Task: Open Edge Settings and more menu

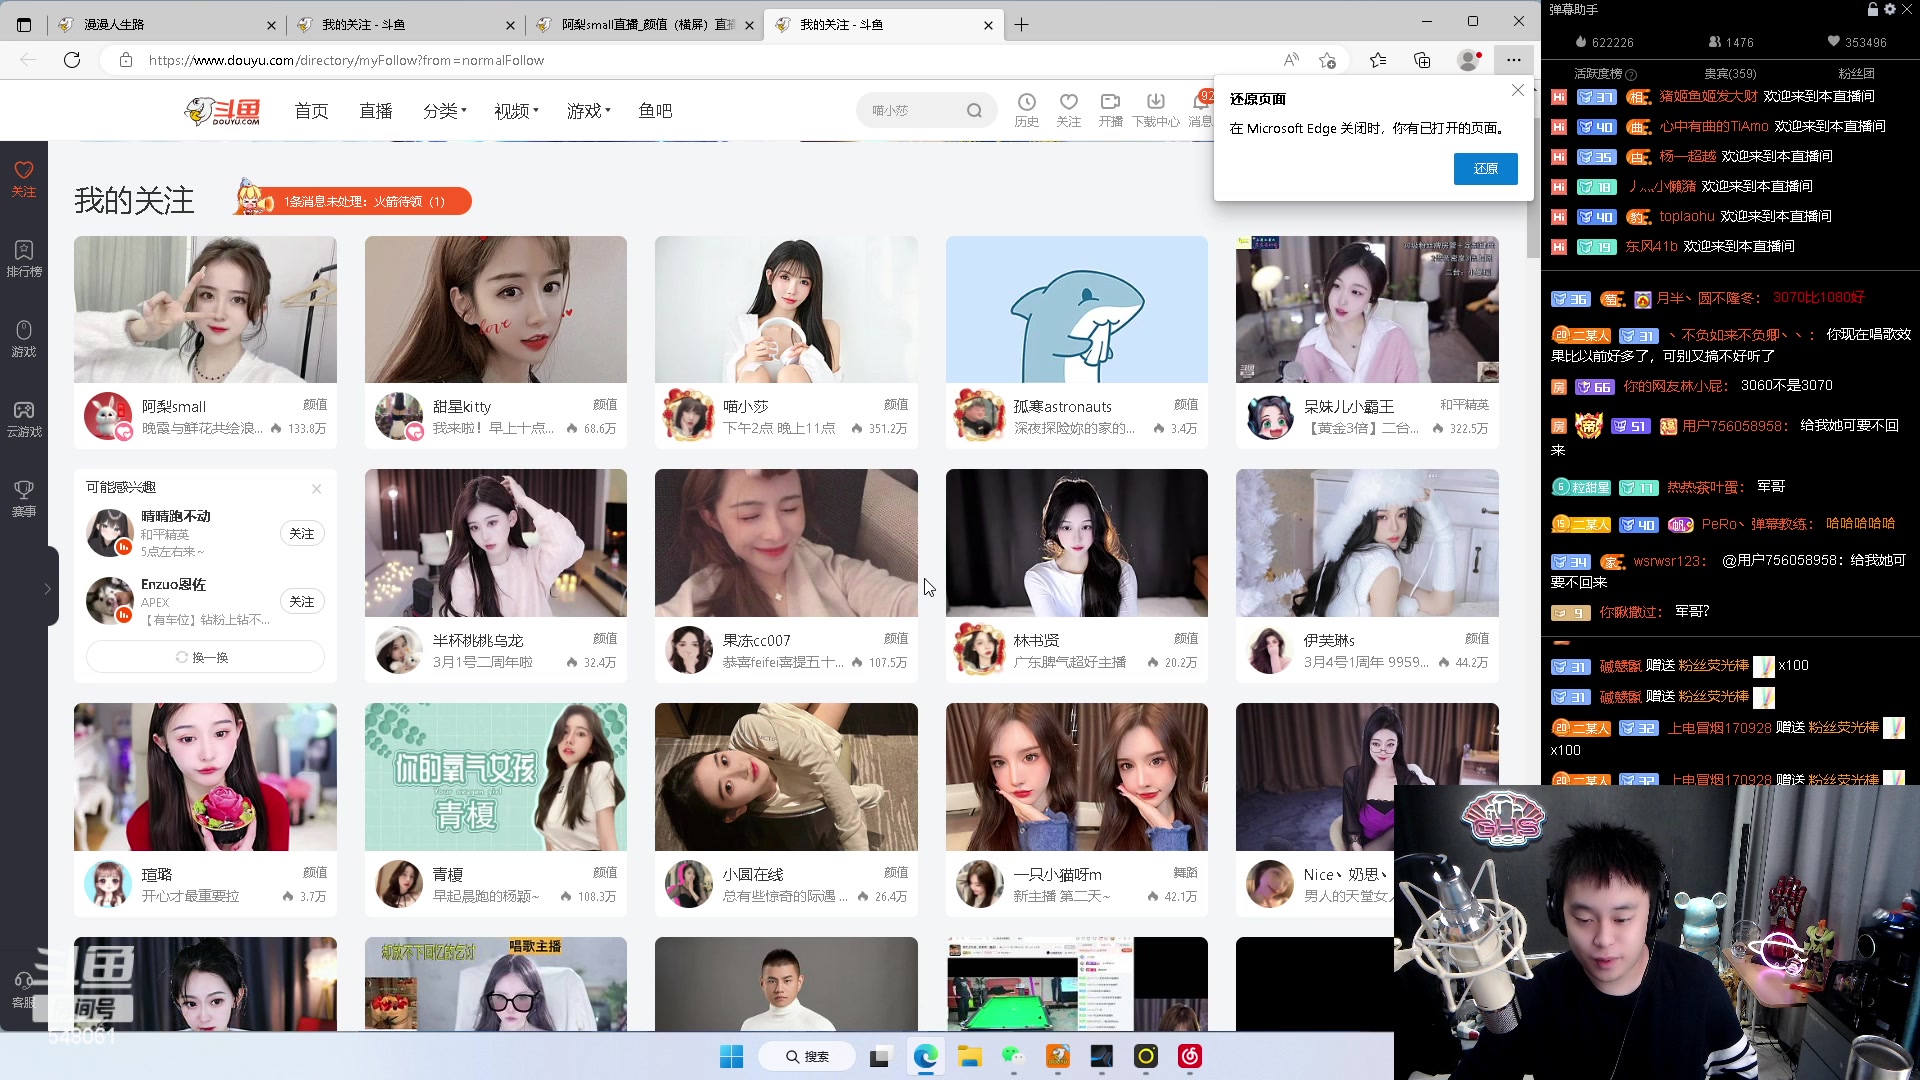Action: (x=1514, y=60)
